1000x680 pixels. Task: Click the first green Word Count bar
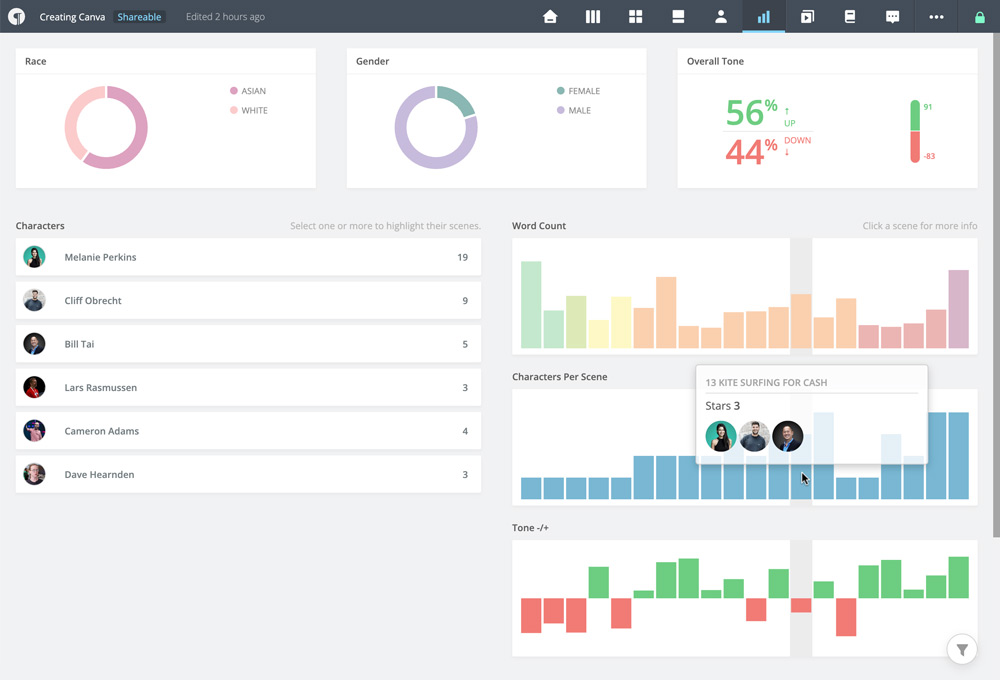[531, 305]
